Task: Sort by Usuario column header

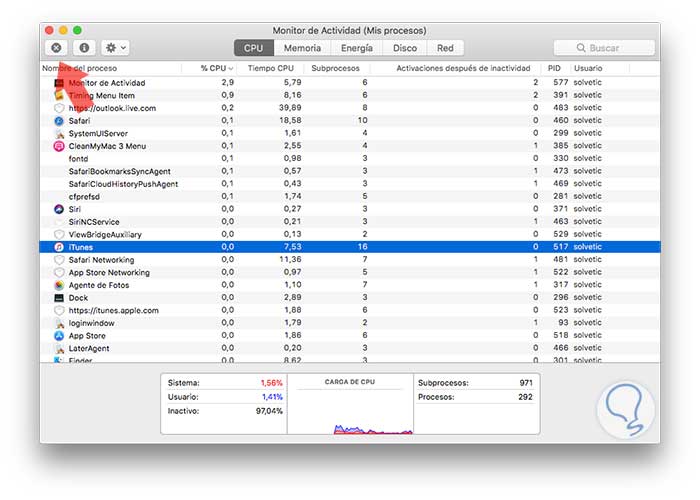Action: [588, 68]
